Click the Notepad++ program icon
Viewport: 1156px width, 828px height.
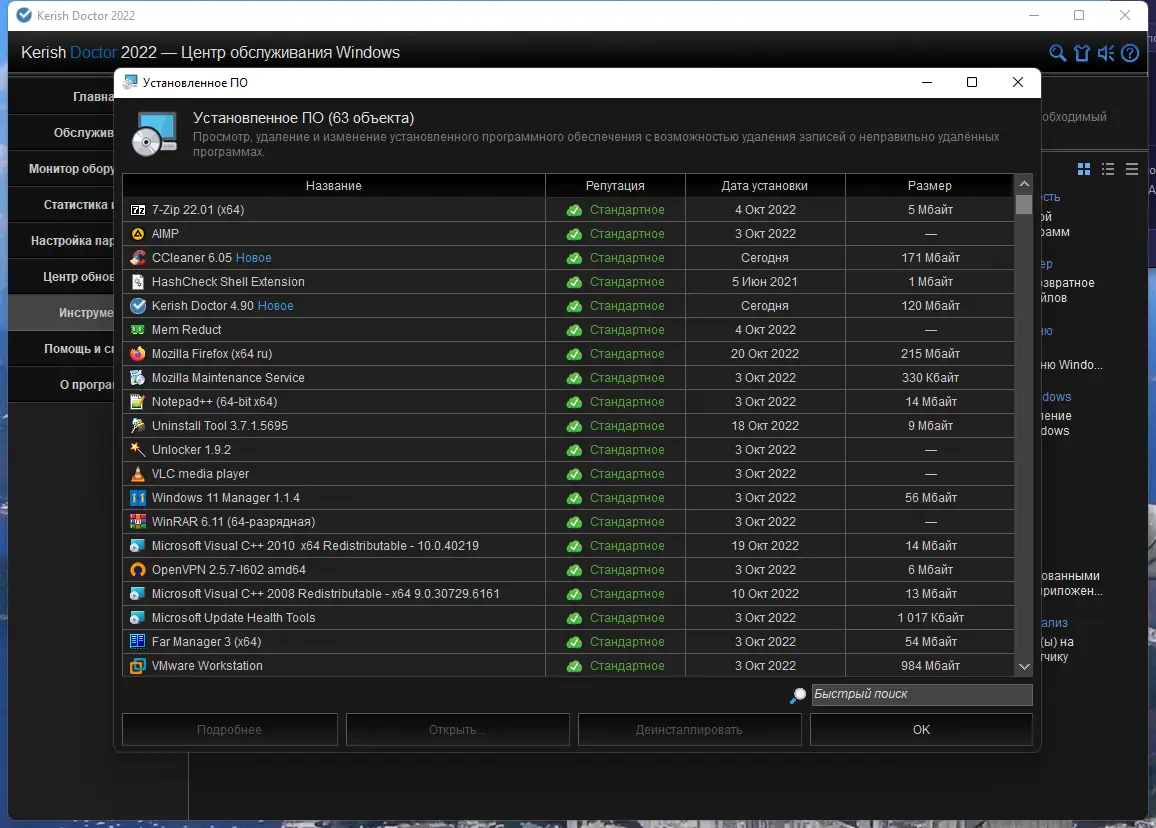coord(138,402)
